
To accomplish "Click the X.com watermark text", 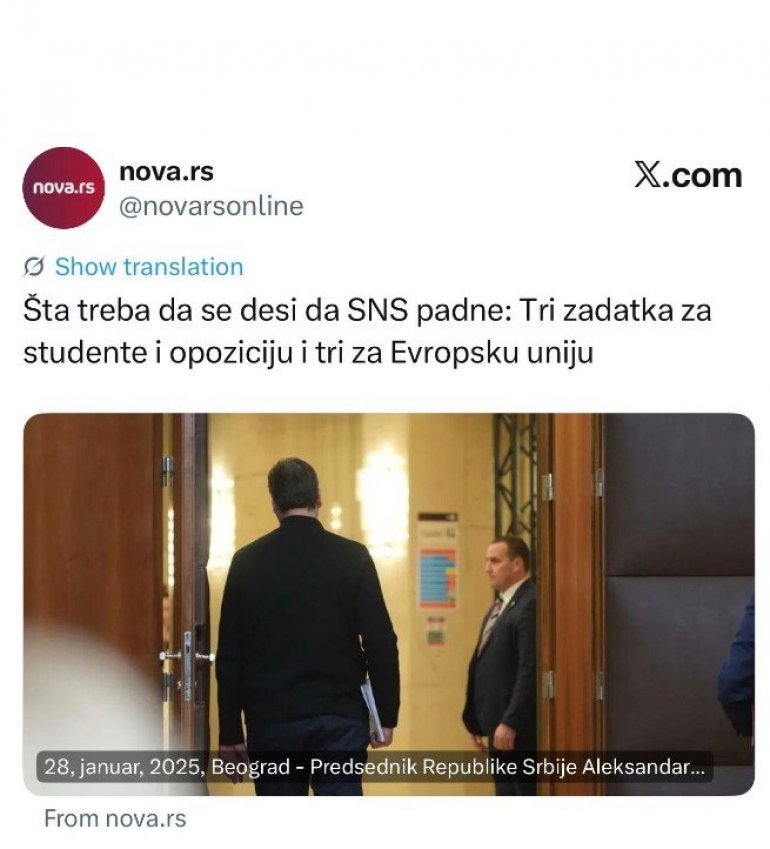I will click(688, 176).
